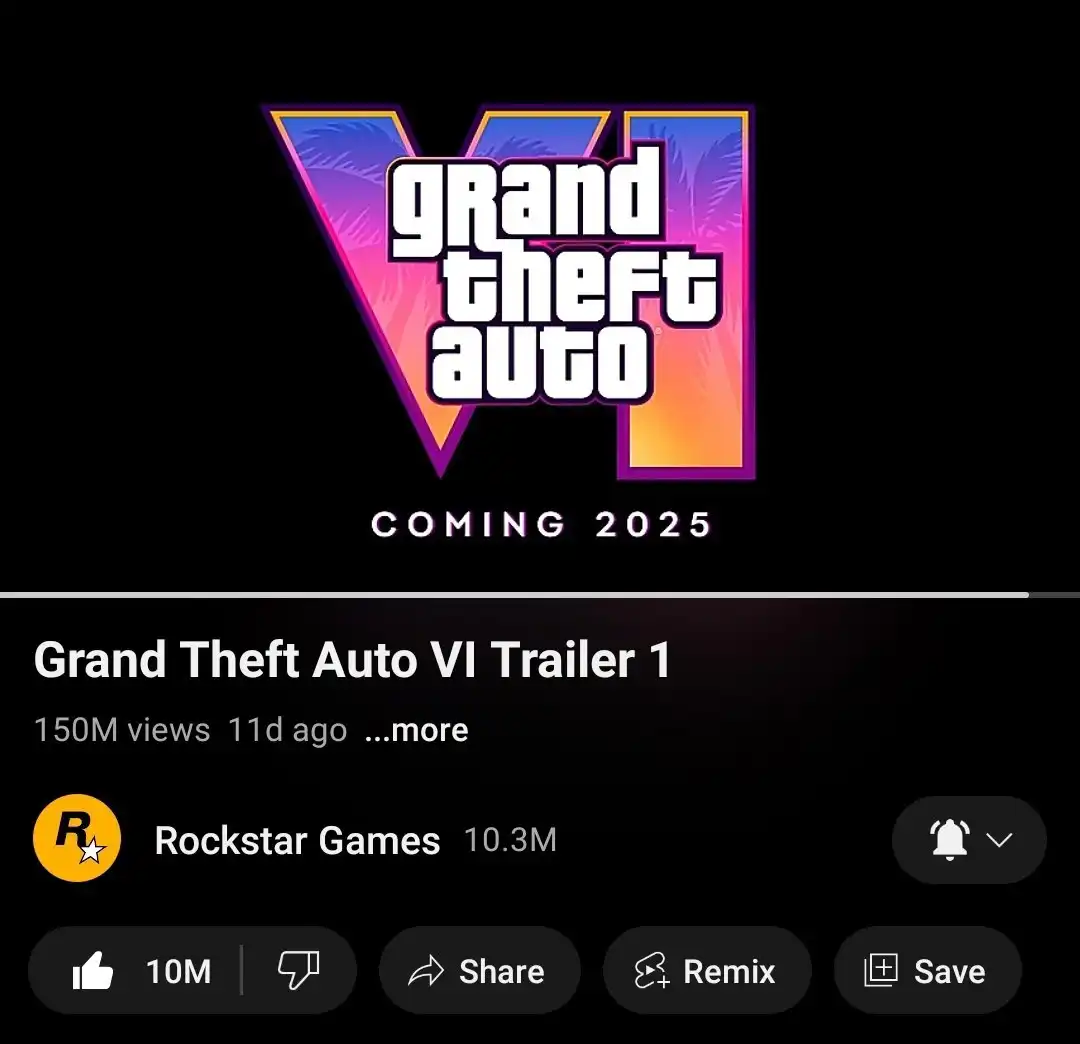Seek on the video progress bar

point(540,594)
